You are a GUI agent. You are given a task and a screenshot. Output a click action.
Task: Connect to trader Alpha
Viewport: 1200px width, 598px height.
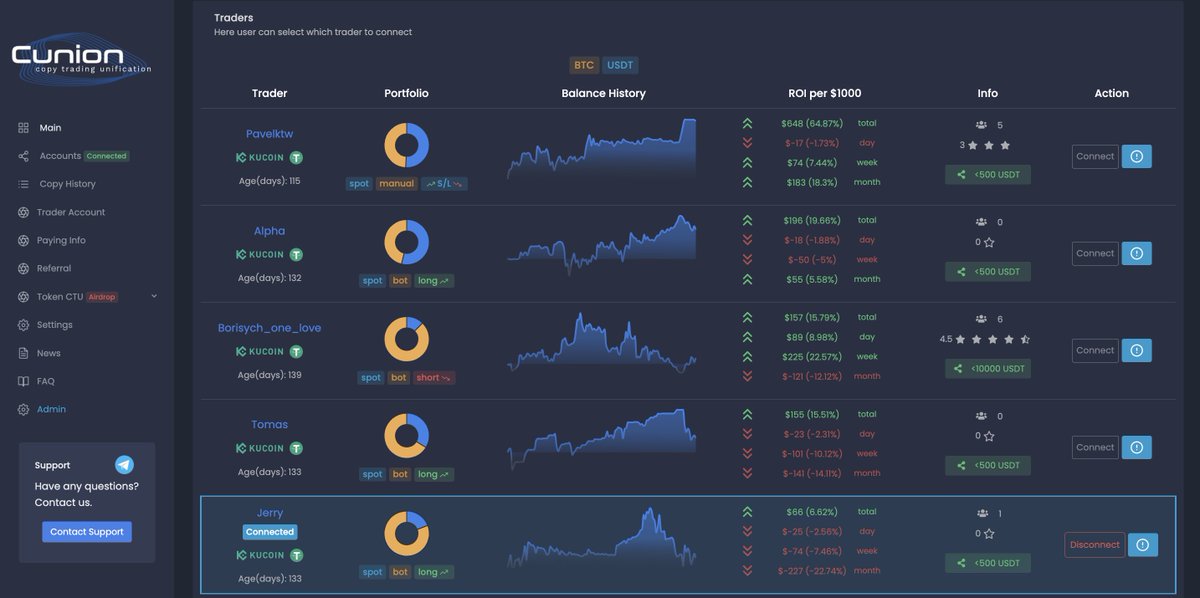pos(1095,253)
